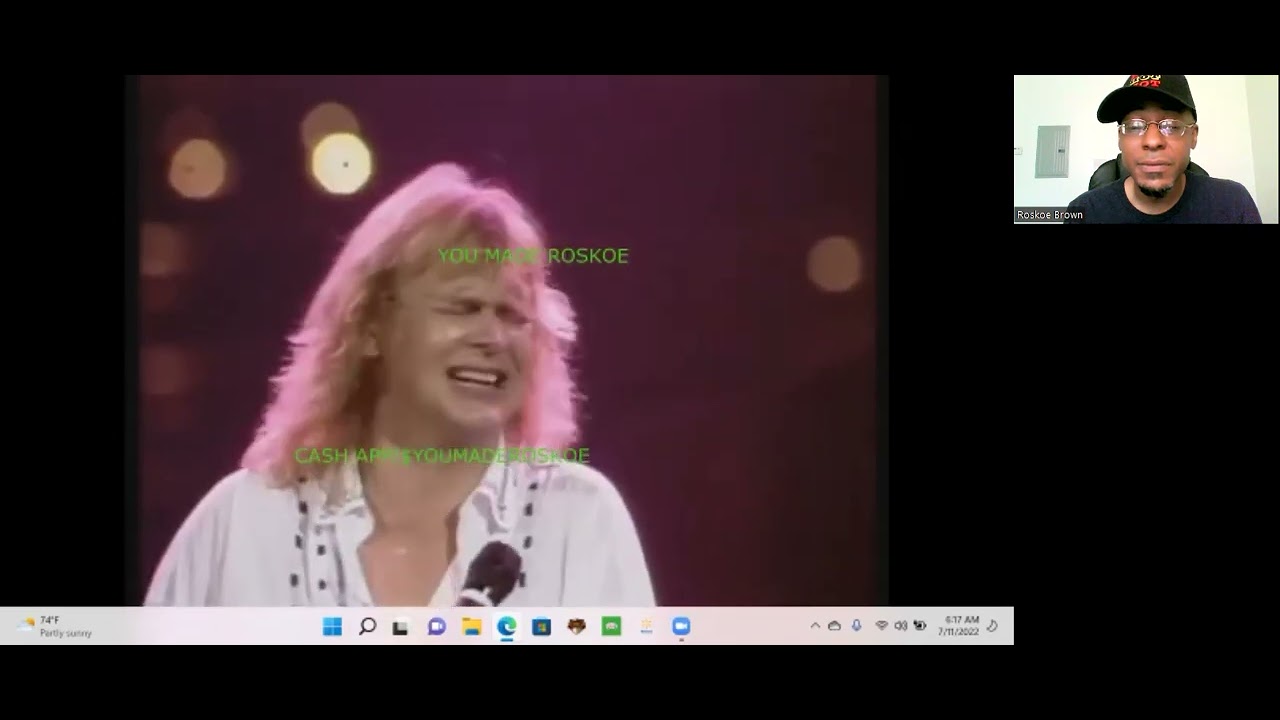Open the 74°F Partly sunny weather widget
Screen dimensions: 1280x720
click(57, 626)
